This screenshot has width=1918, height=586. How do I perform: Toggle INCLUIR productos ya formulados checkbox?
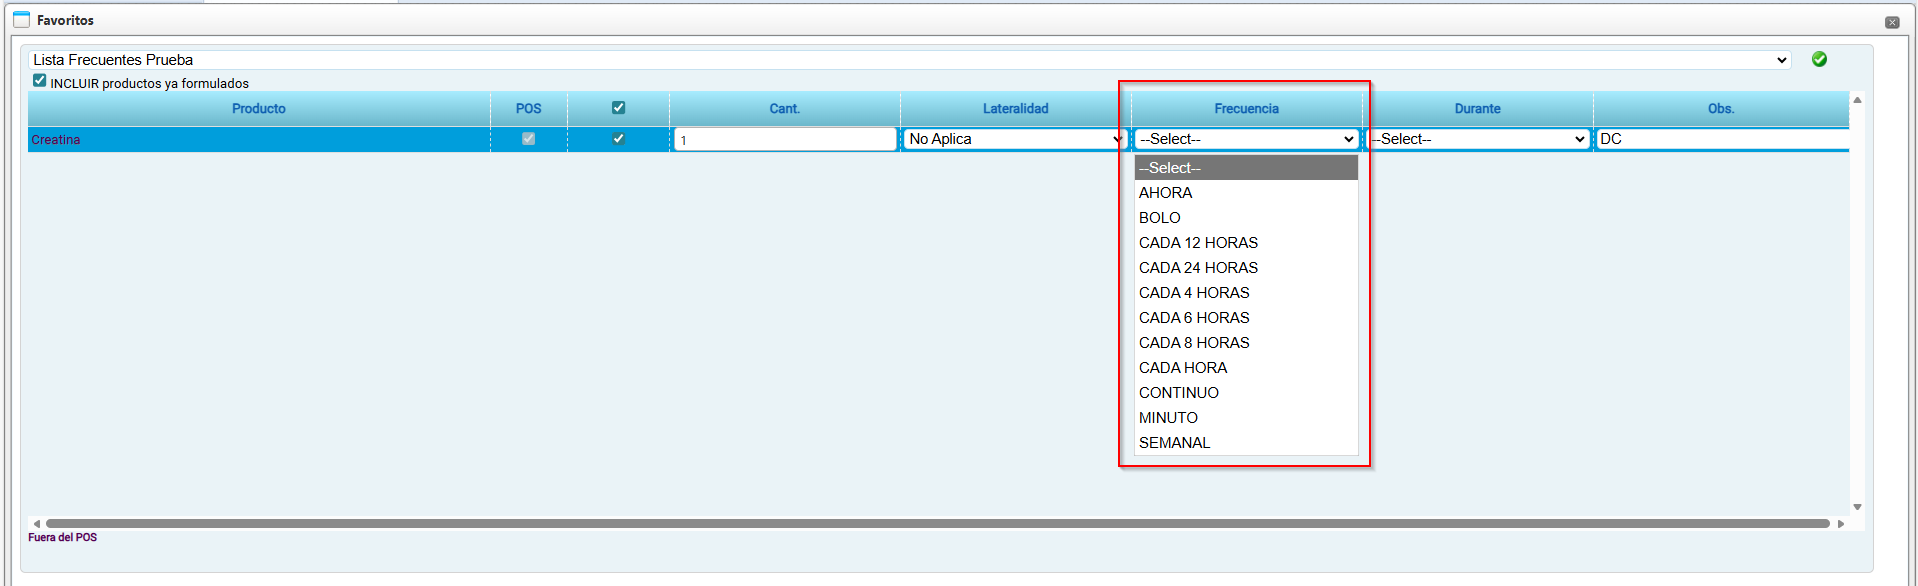tap(39, 81)
